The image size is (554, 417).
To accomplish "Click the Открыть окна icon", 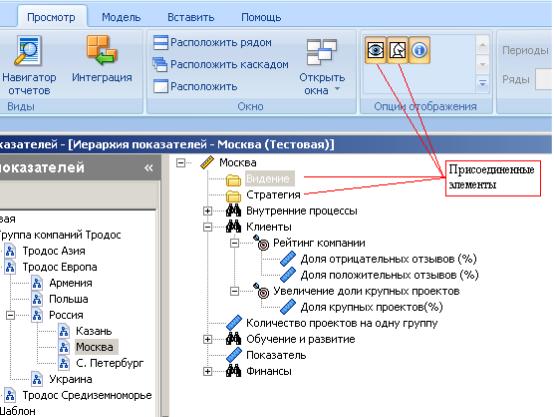I will click(x=321, y=52).
